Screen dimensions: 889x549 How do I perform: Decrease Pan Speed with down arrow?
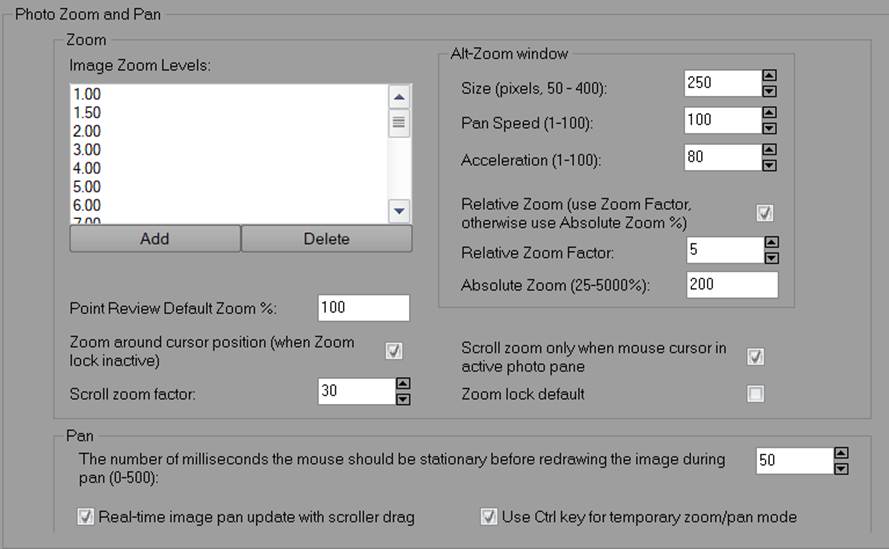click(x=769, y=127)
